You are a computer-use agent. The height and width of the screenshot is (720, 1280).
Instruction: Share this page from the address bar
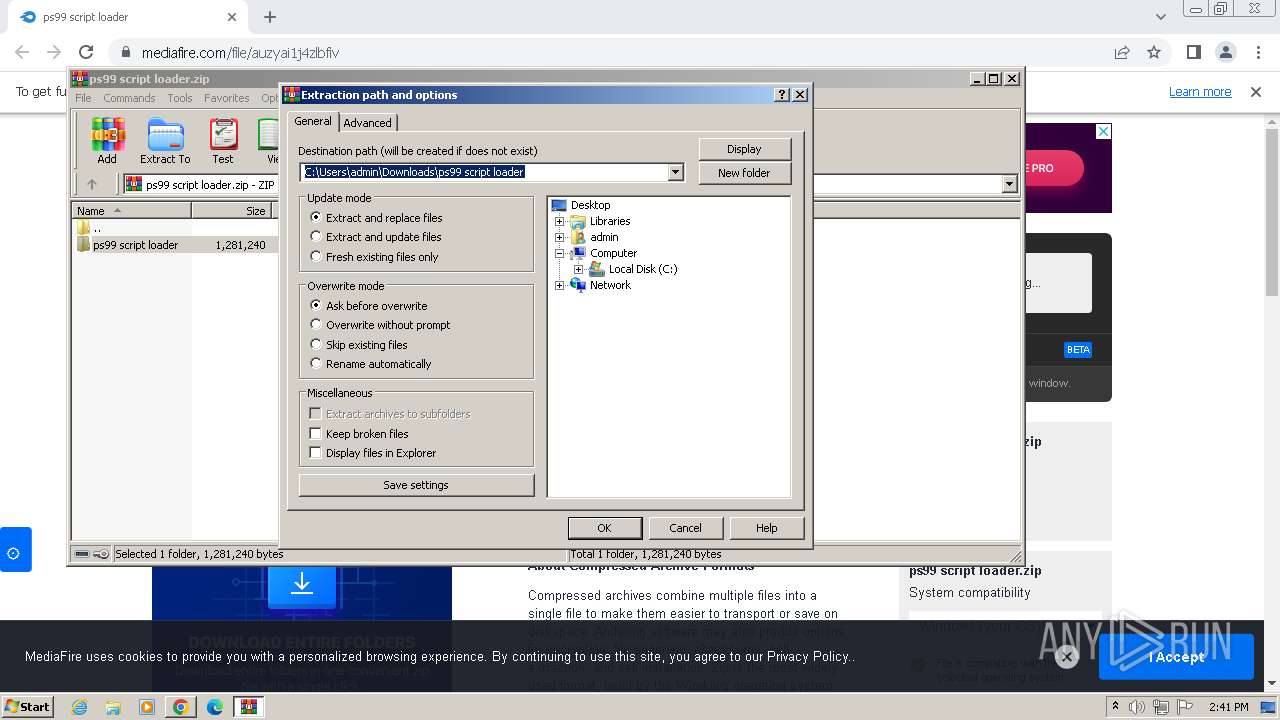point(1122,52)
